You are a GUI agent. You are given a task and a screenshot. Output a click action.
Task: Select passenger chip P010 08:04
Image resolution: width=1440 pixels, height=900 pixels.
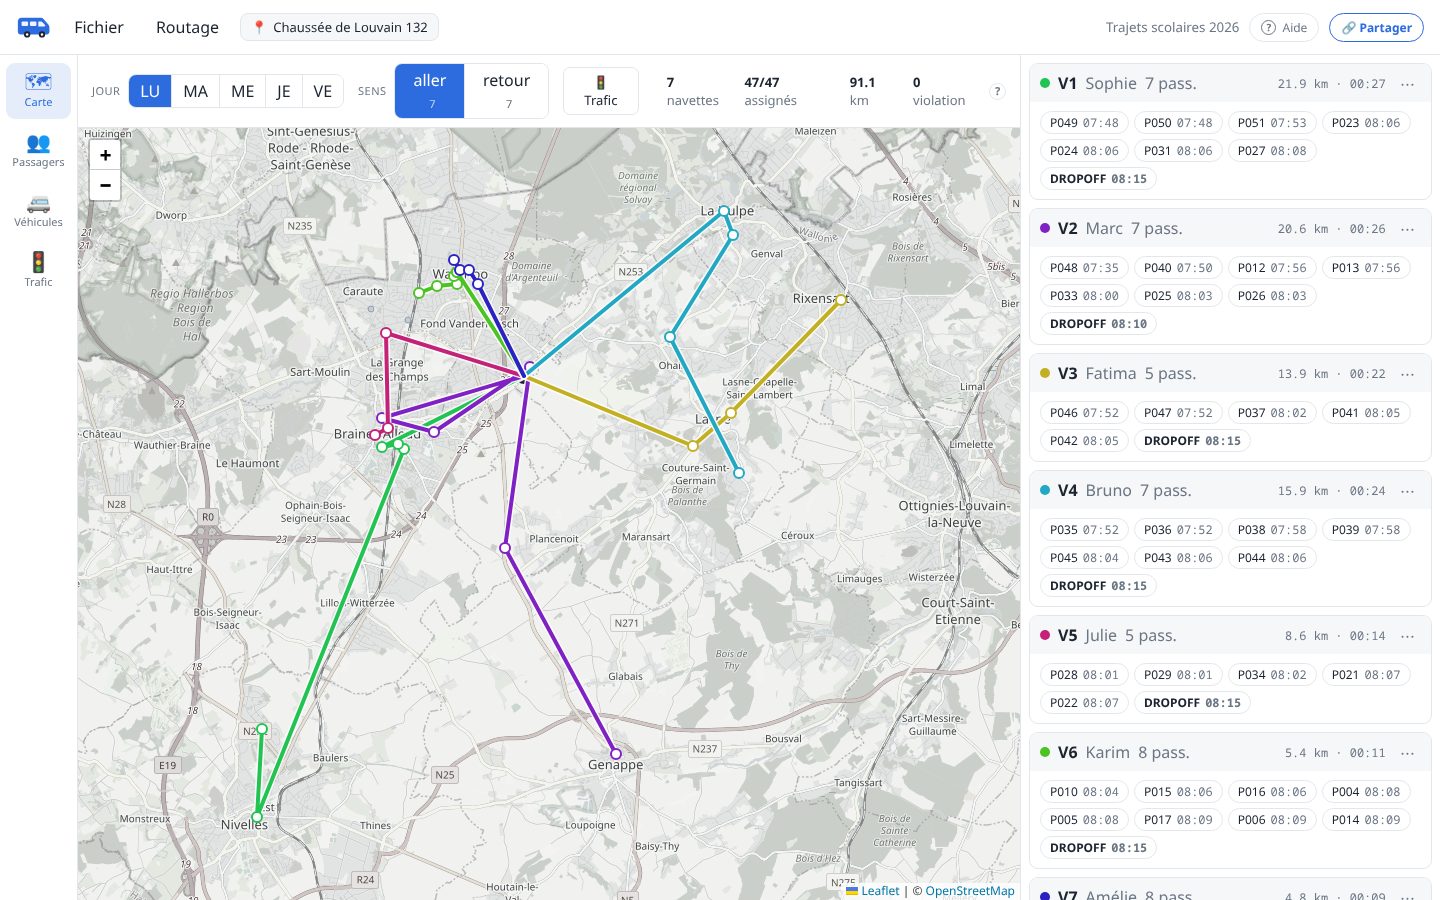[x=1085, y=792]
